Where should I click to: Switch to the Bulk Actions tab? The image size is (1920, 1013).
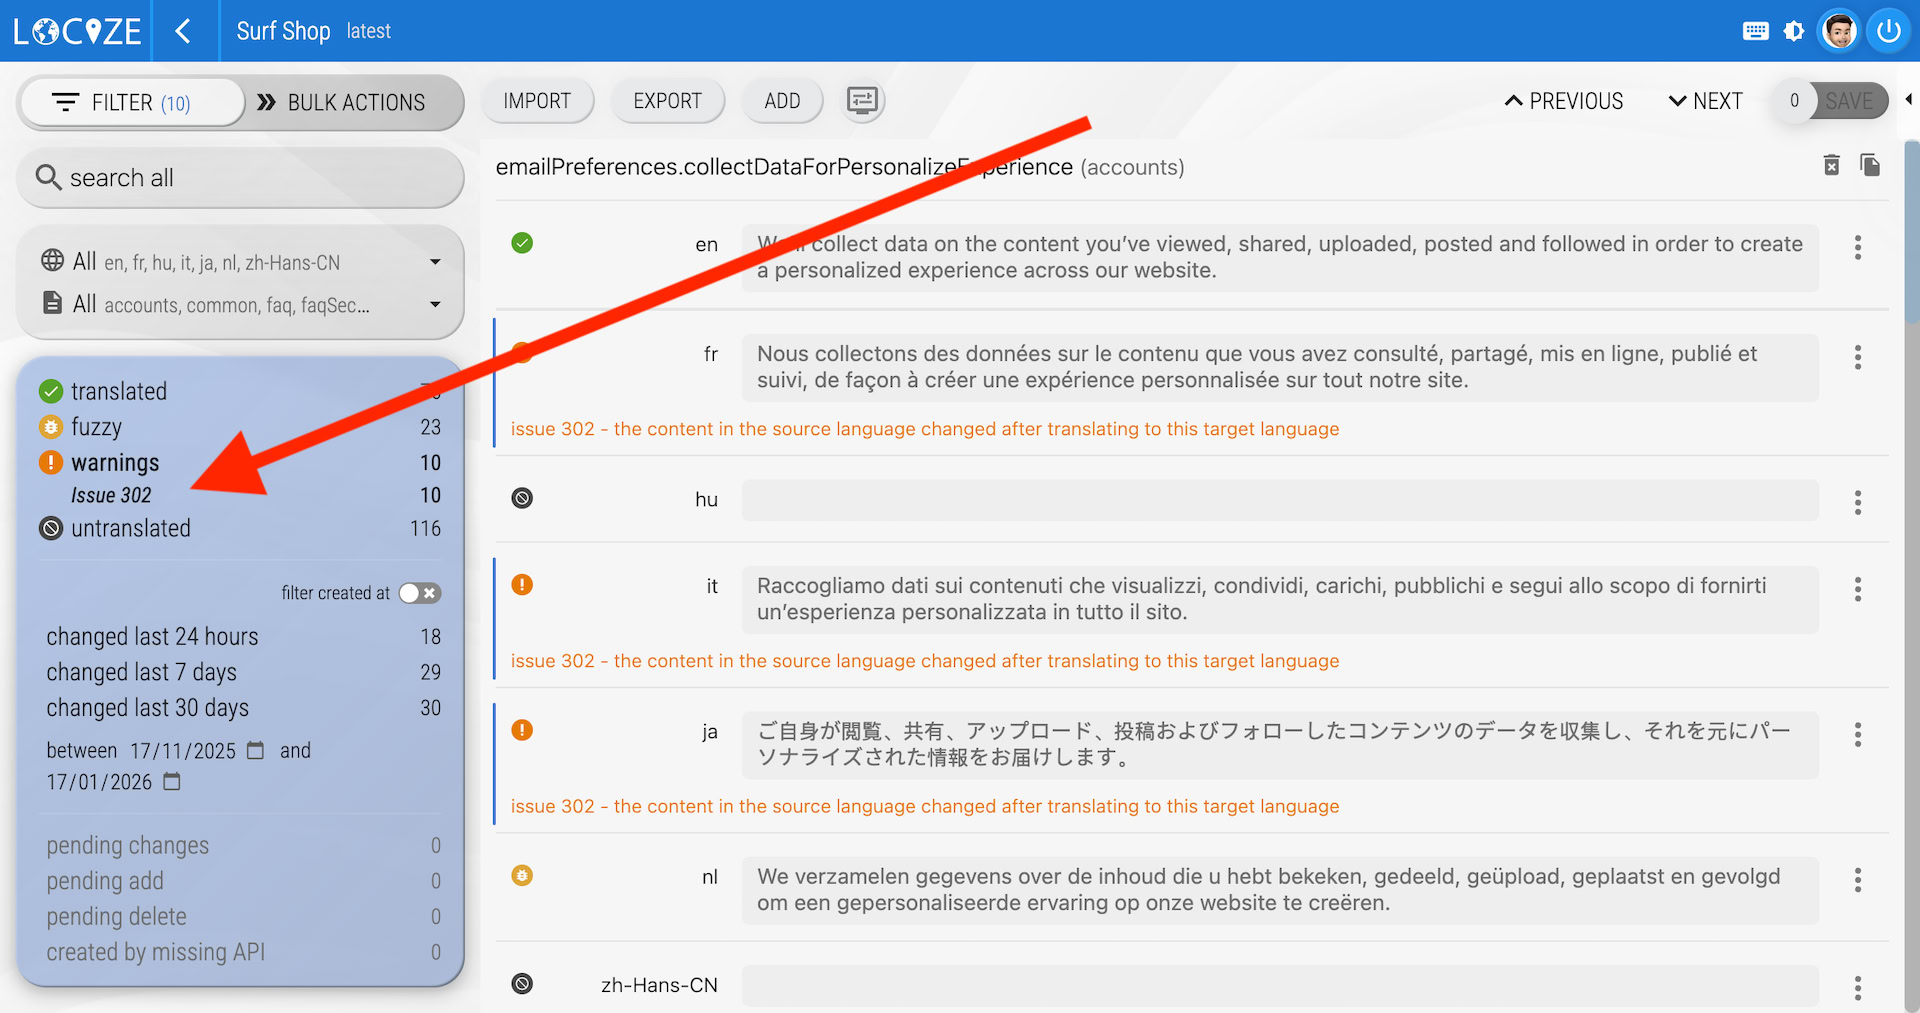(x=342, y=103)
